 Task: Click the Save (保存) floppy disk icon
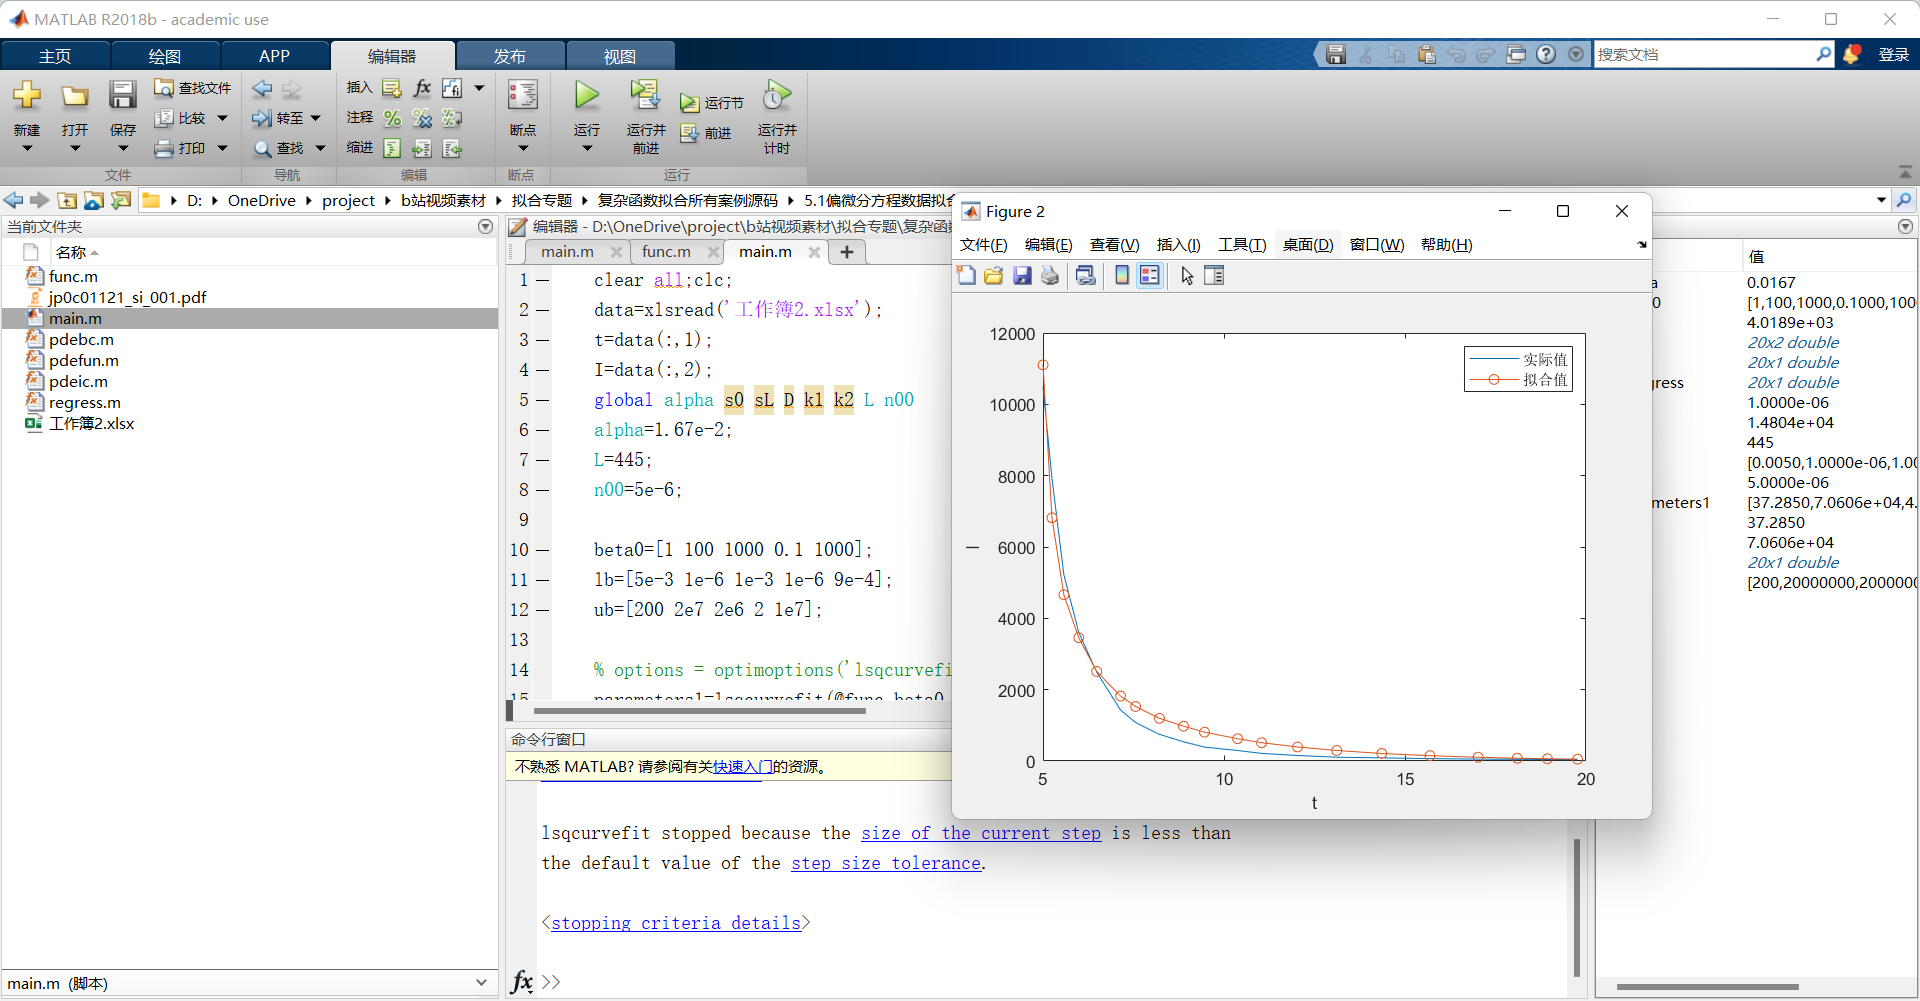tap(122, 97)
